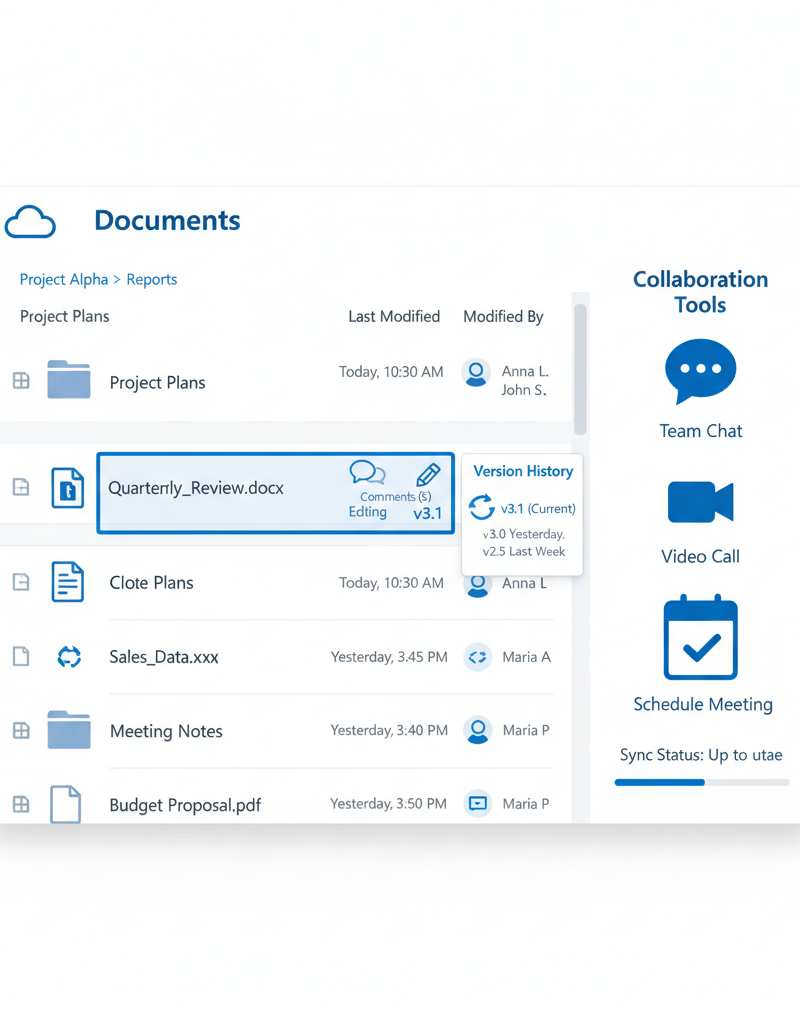800x1024 pixels.
Task: Click the cloud logo icon
Action: pos(30,222)
